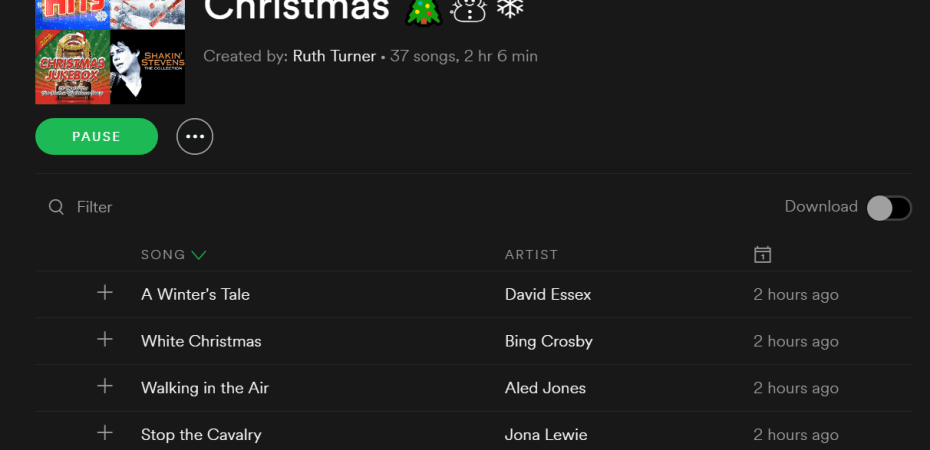Save Stop the Cavalry with plus icon
The height and width of the screenshot is (450, 930).
point(105,433)
